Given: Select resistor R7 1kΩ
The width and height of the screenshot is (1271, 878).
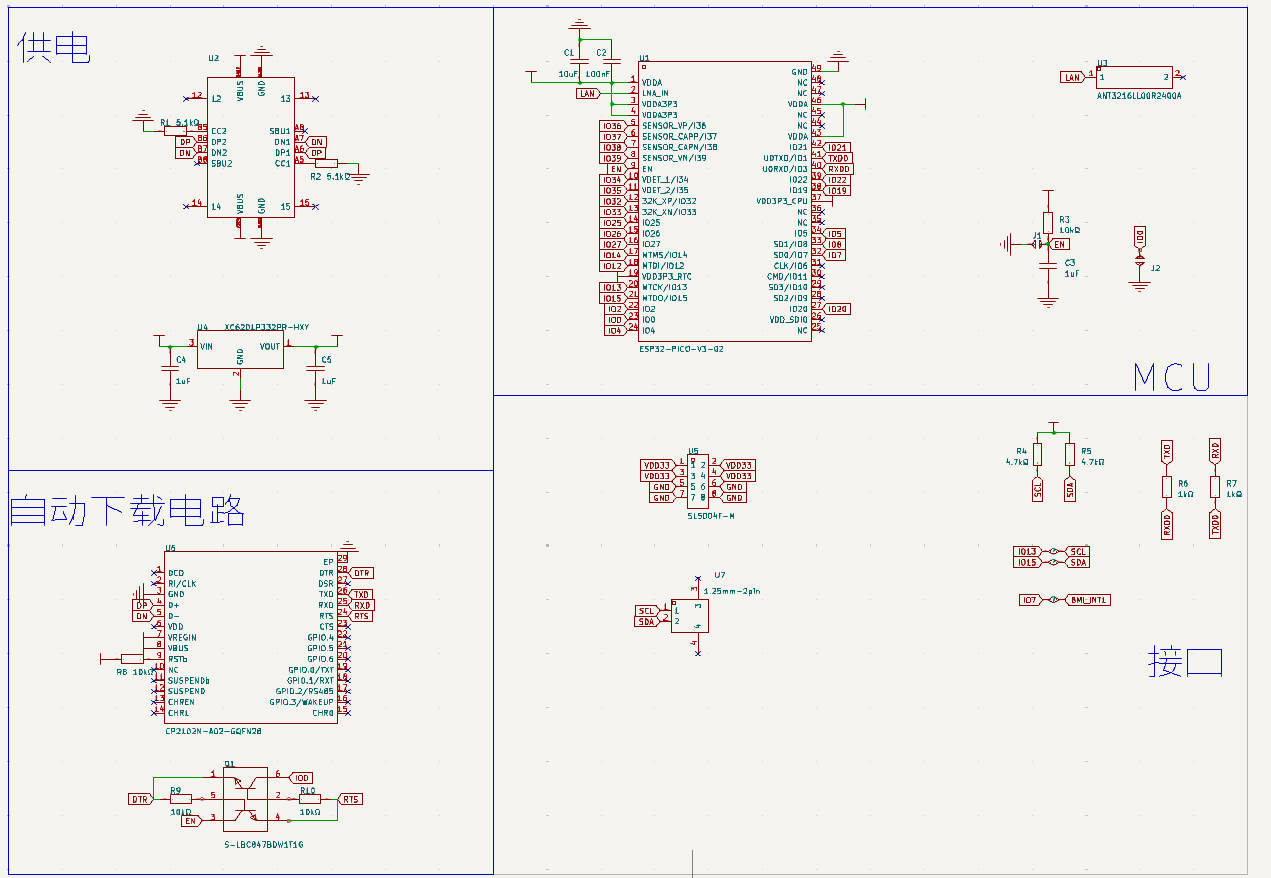Looking at the screenshot, I should tap(1215, 487).
